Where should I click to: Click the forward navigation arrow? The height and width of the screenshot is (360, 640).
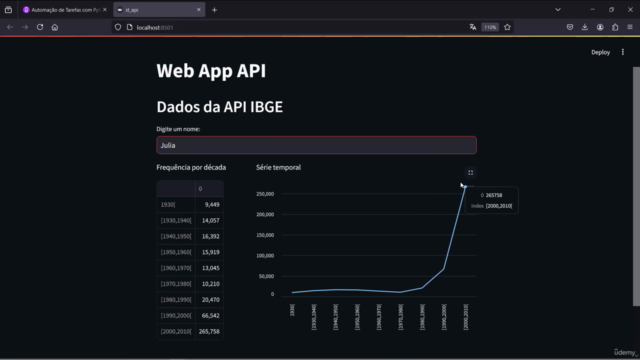pyautogui.click(x=25, y=27)
